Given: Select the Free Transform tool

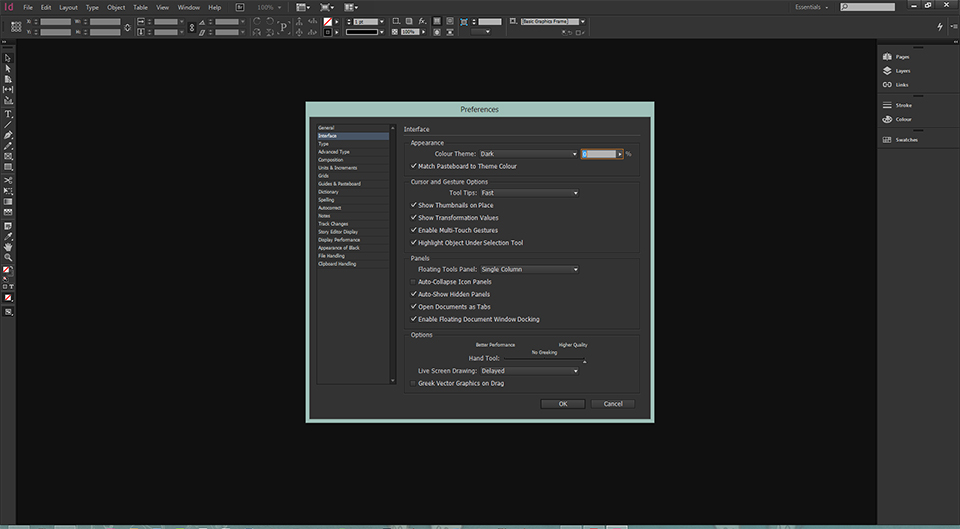Looking at the screenshot, I should click(x=8, y=191).
